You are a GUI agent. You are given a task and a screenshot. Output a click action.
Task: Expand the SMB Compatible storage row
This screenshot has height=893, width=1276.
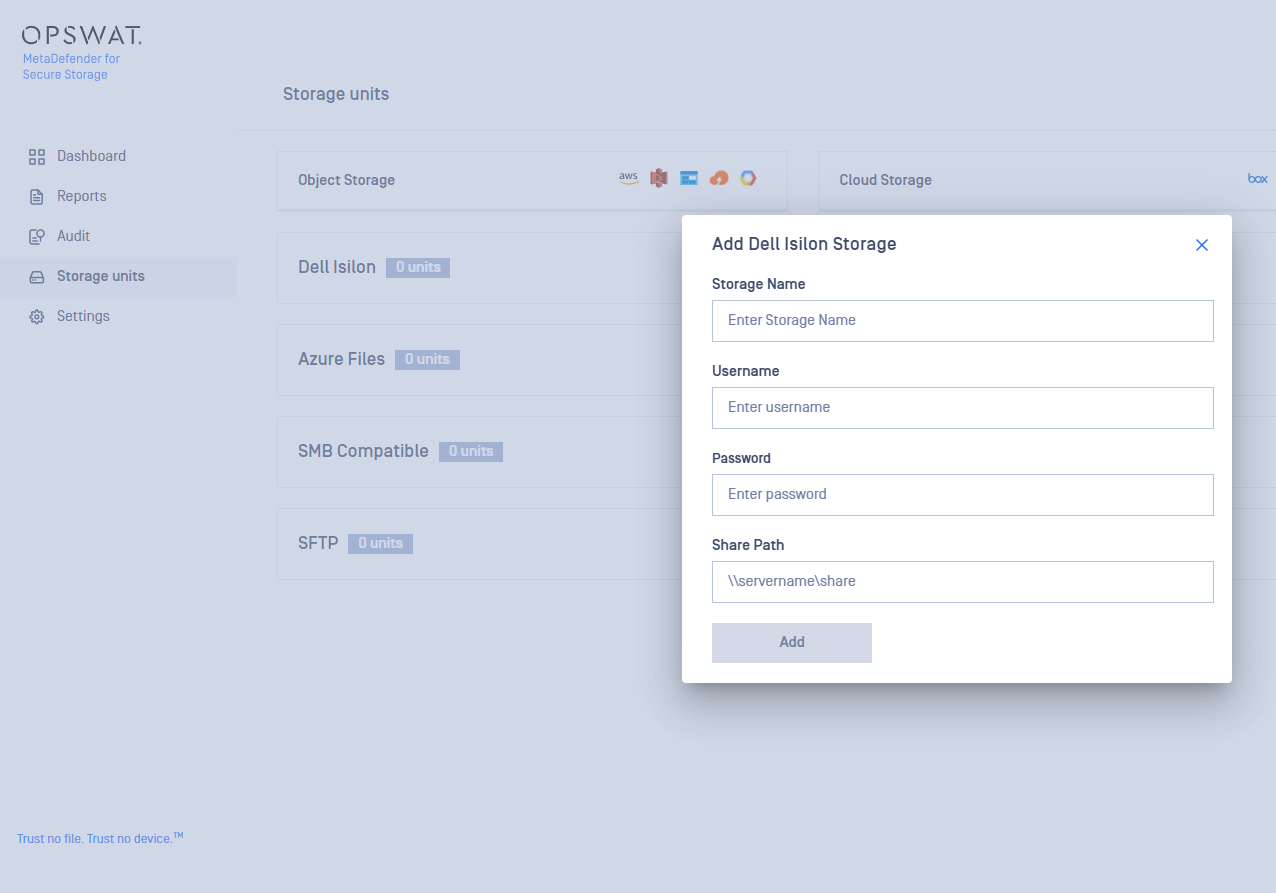tap(479, 452)
